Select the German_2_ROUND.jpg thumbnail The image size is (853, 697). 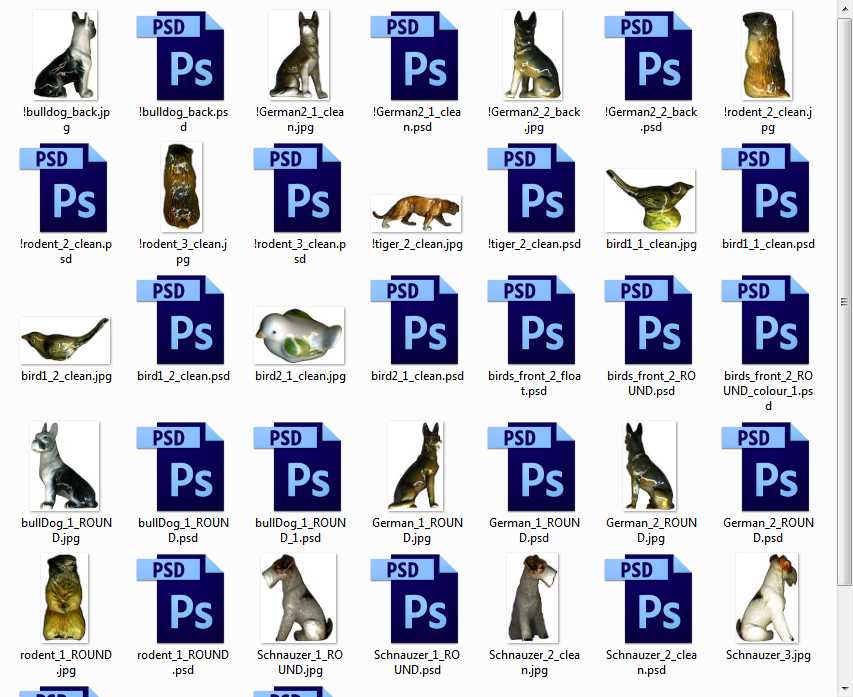tap(651, 466)
